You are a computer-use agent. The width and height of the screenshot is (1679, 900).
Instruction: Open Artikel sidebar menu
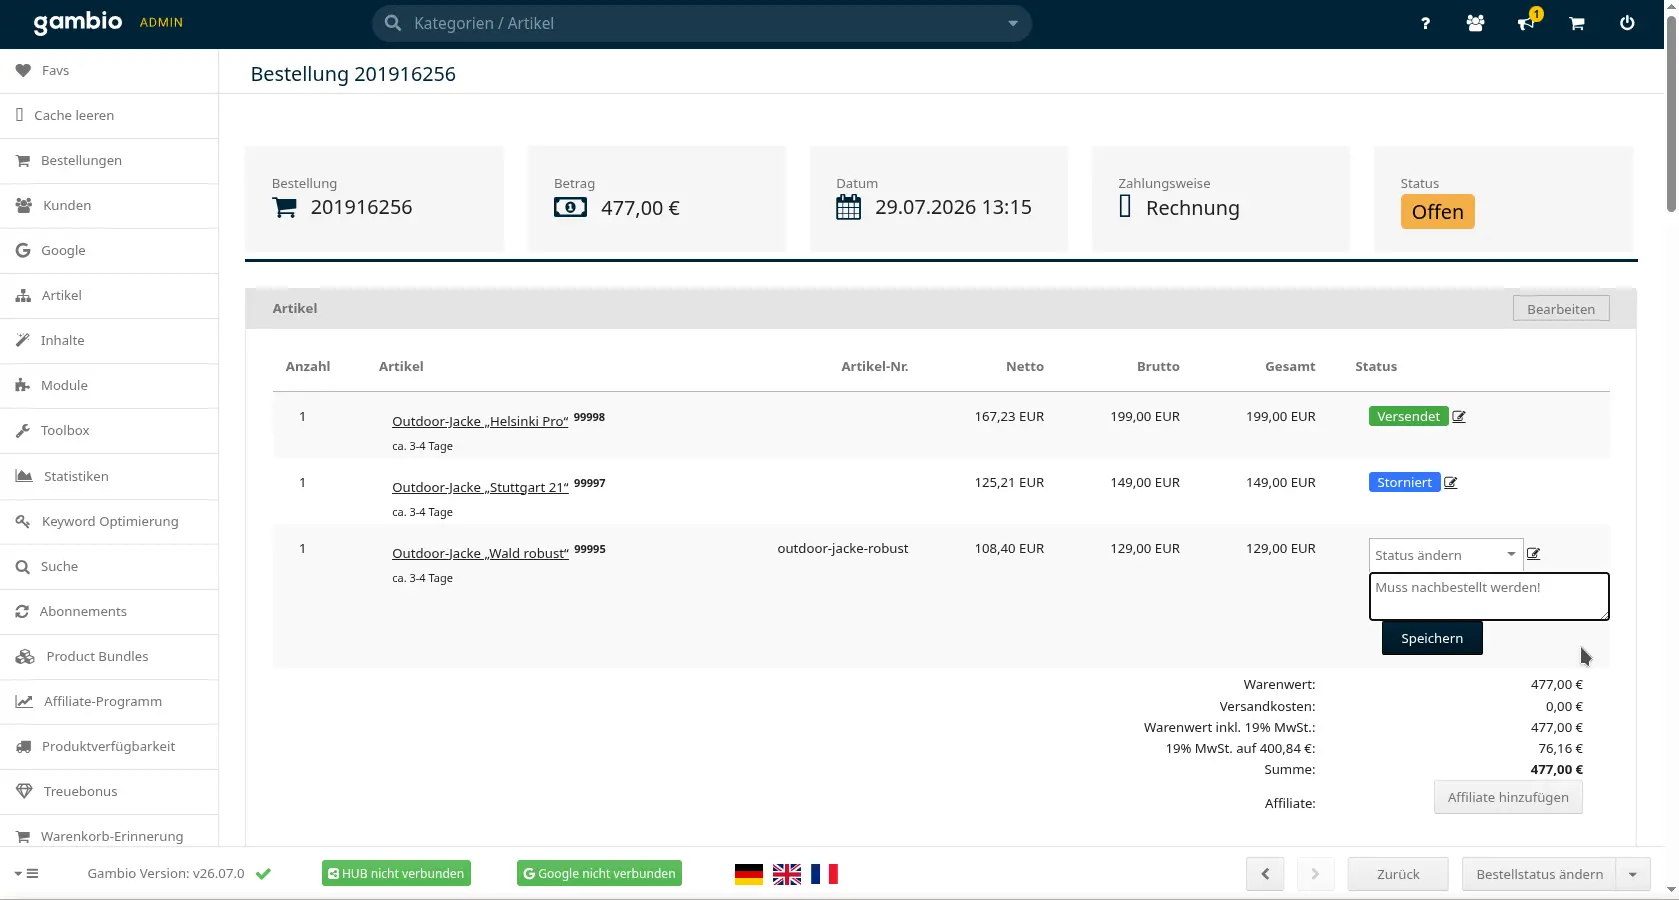pyautogui.click(x=109, y=296)
